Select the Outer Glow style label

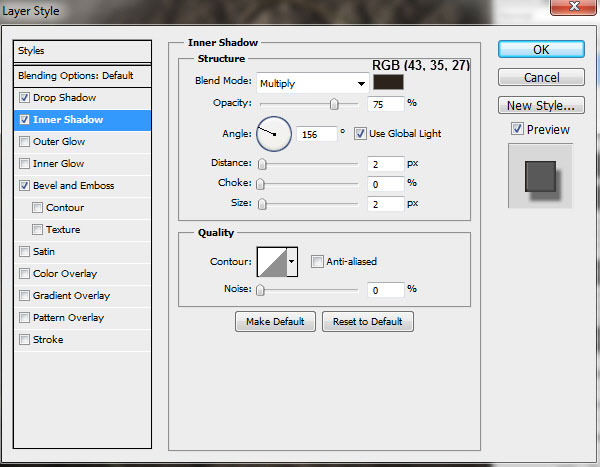tap(59, 142)
